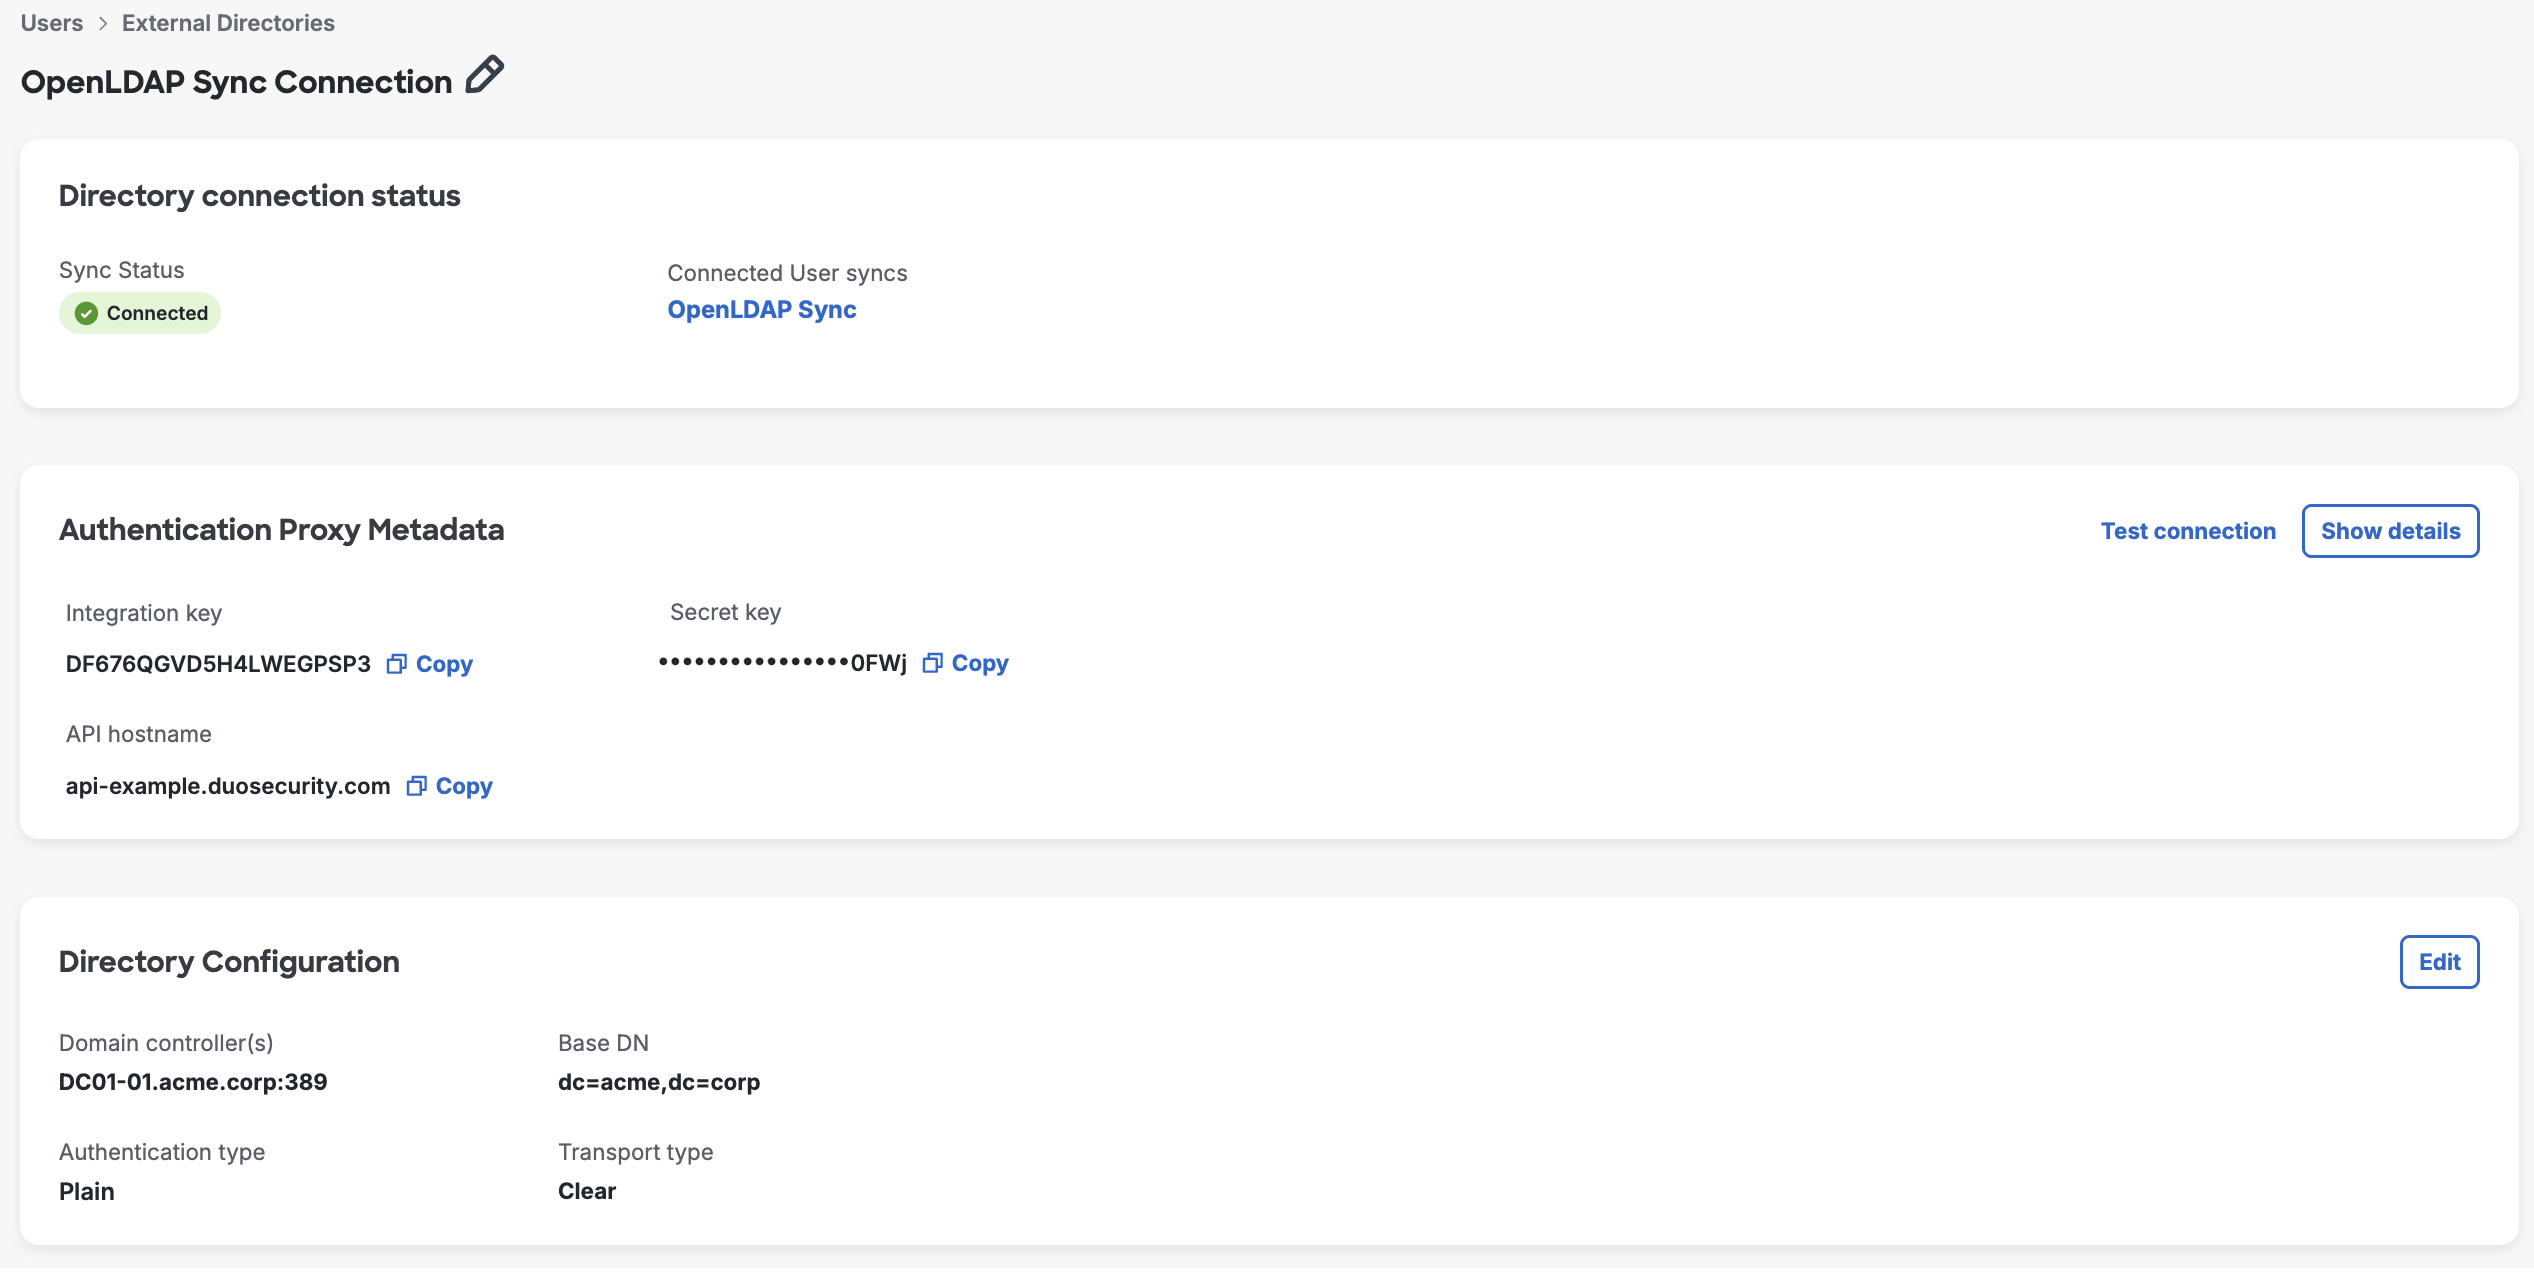
Task: Click the Directory connection status heading
Action: click(260, 196)
